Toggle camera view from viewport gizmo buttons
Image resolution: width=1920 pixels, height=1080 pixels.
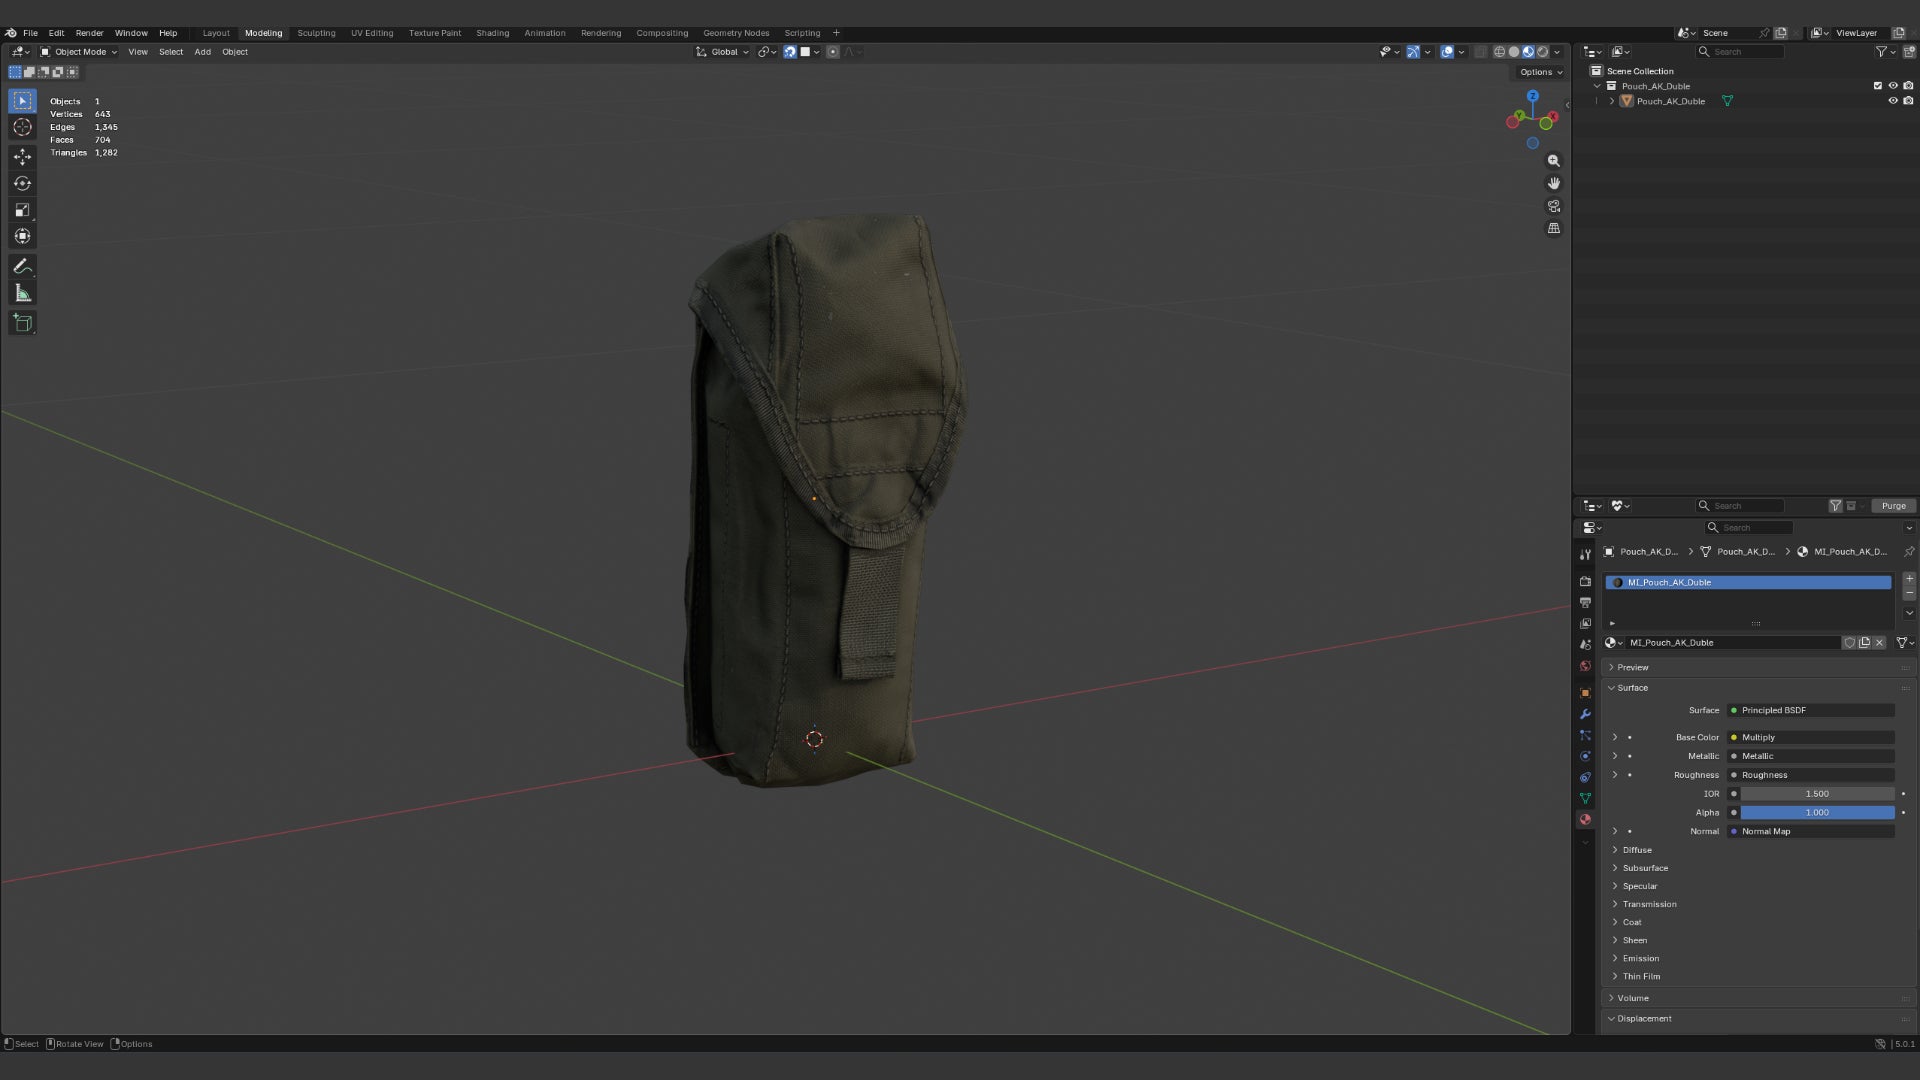(1554, 206)
